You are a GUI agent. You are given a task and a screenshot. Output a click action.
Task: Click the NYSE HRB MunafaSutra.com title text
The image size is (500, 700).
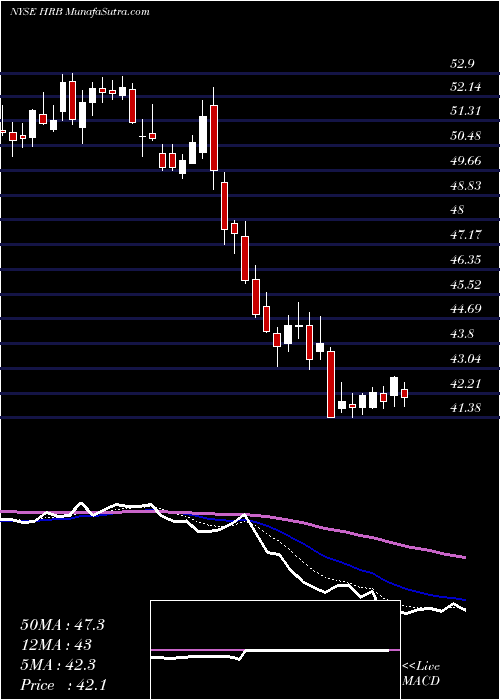tap(80, 12)
